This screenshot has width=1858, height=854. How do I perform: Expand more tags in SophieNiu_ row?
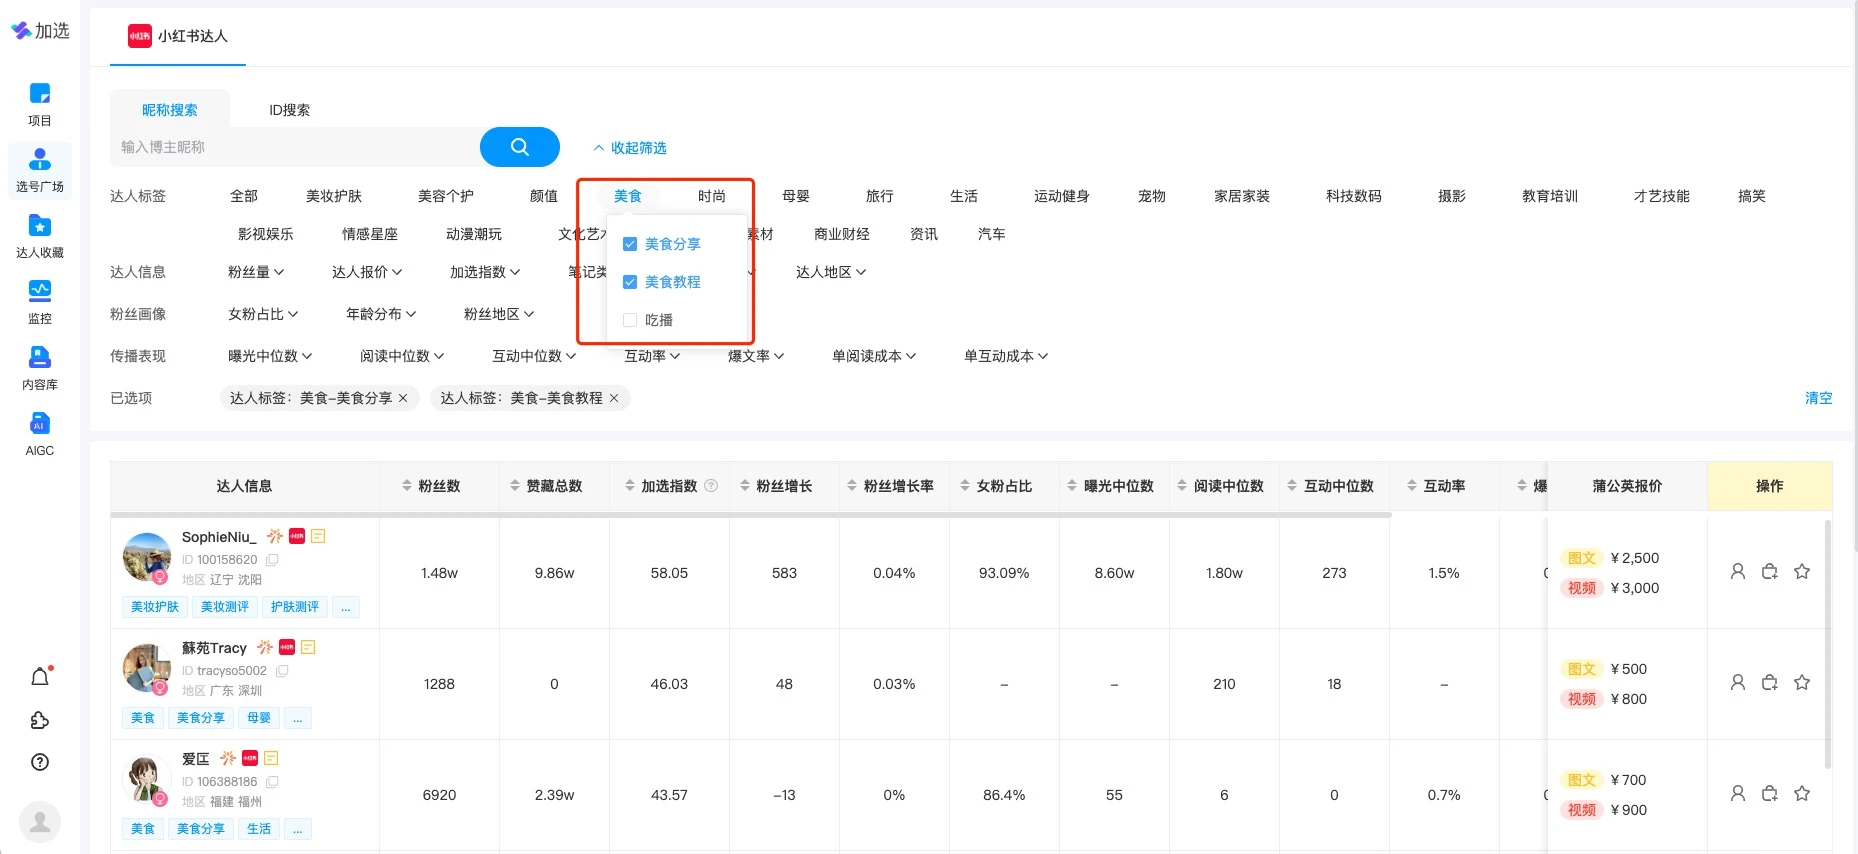pos(346,607)
